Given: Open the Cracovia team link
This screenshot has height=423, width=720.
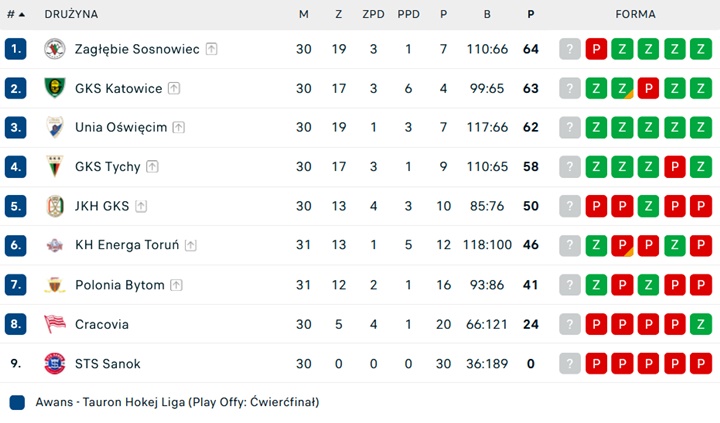Looking at the screenshot, I should point(101,324).
